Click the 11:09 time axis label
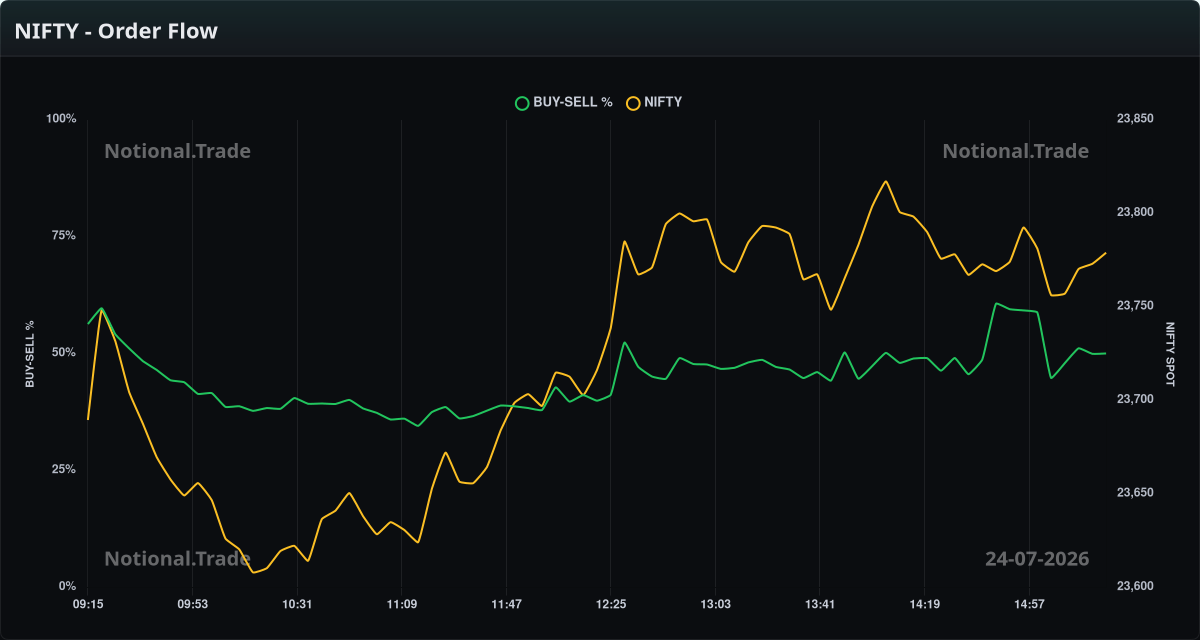Viewport: 1200px width, 640px height. point(401,604)
